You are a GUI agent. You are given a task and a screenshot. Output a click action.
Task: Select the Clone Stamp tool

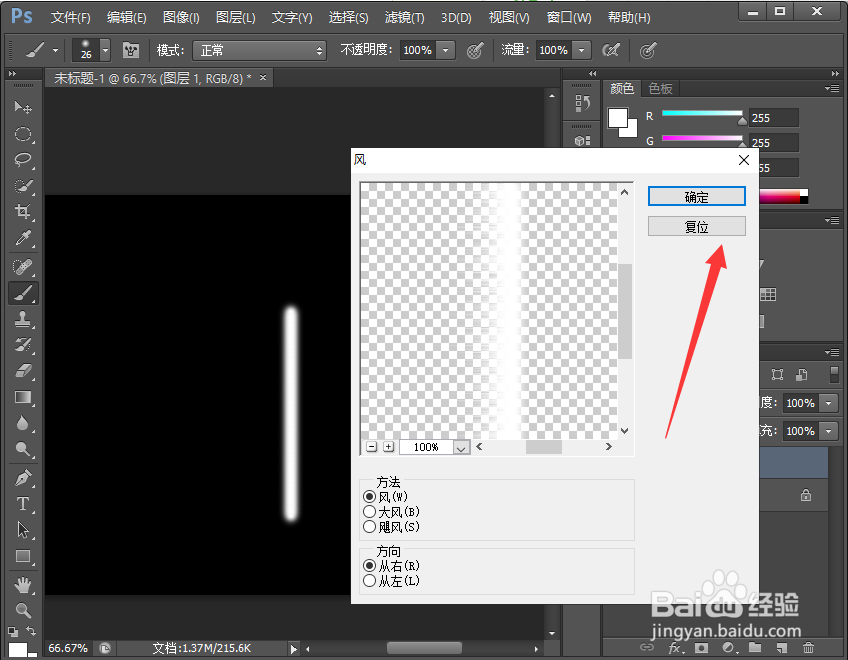click(x=23, y=319)
